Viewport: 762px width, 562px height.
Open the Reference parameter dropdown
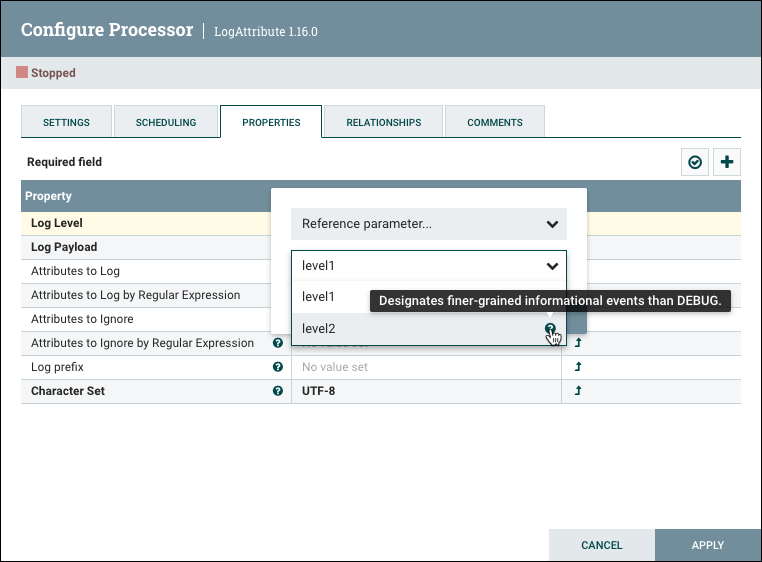[428, 224]
